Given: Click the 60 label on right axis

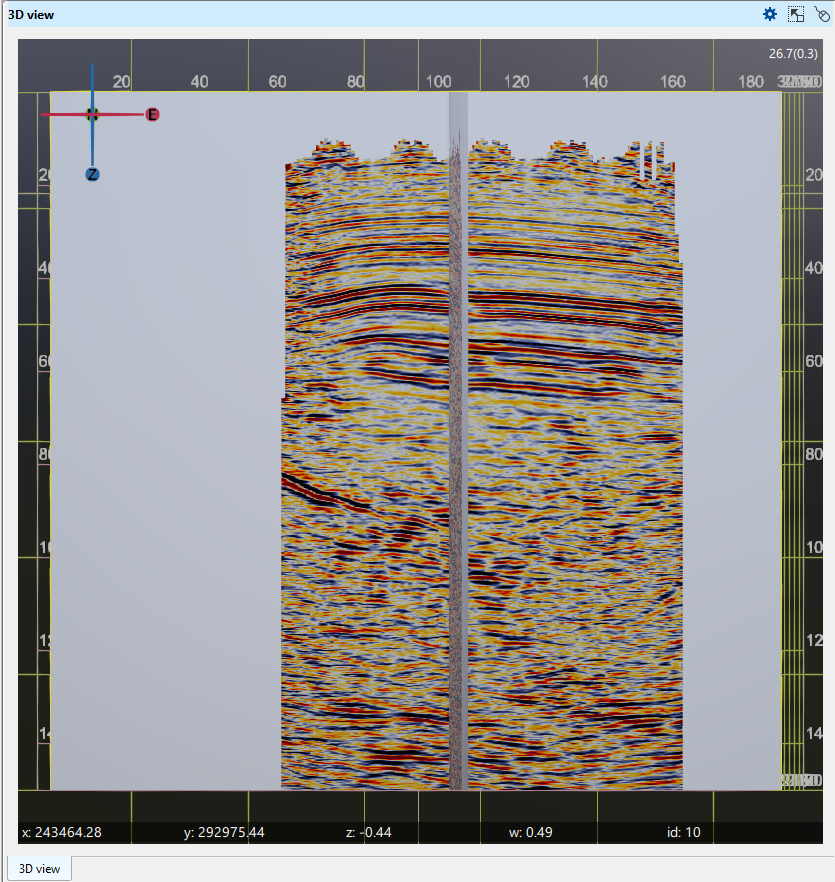Looking at the screenshot, I should (814, 361).
